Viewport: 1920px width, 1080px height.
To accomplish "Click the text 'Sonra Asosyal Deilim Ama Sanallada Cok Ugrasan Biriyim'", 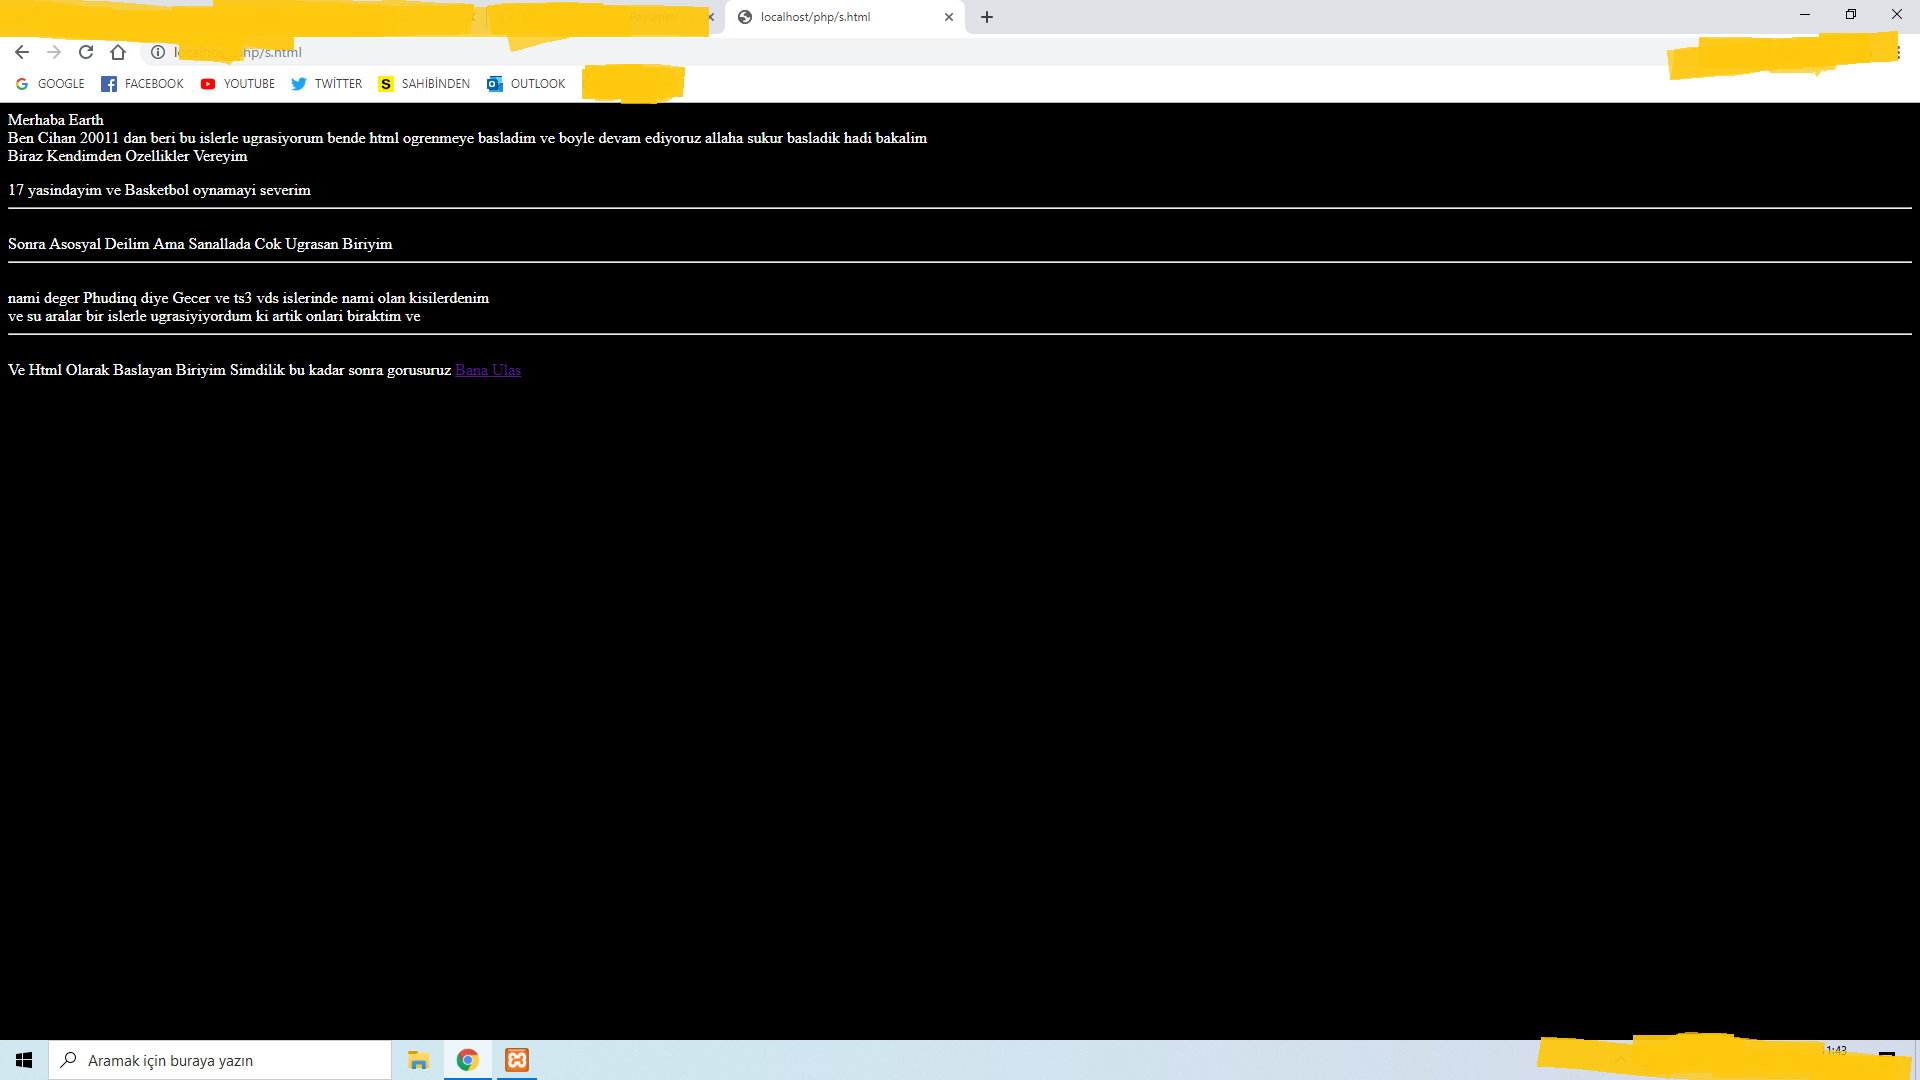I will (200, 244).
